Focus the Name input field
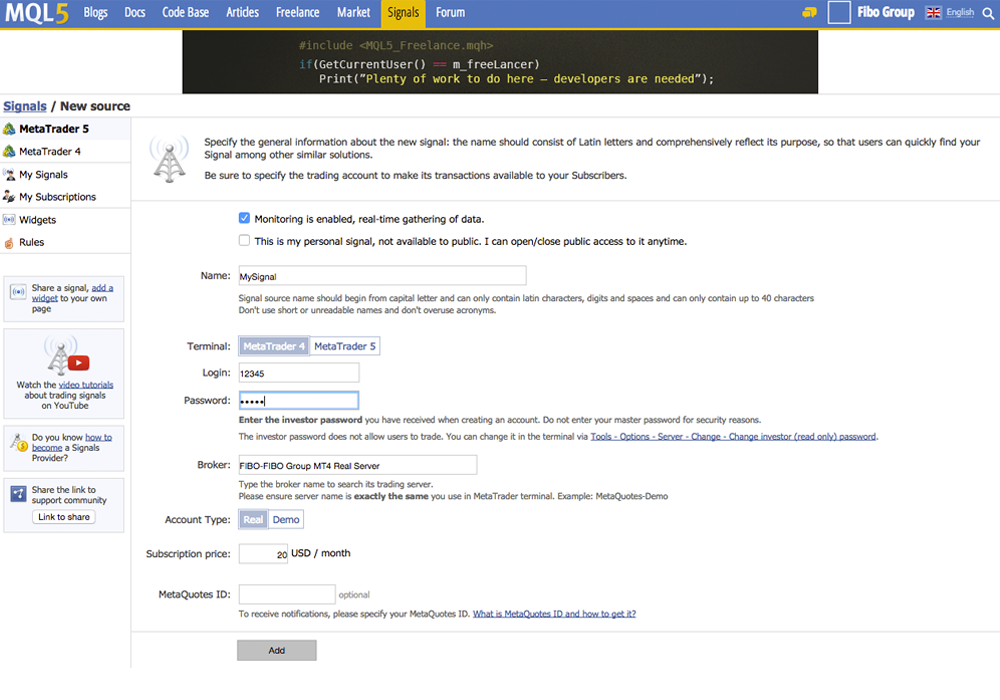Image resolution: width=1000 pixels, height=700 pixels. pyautogui.click(x=383, y=275)
